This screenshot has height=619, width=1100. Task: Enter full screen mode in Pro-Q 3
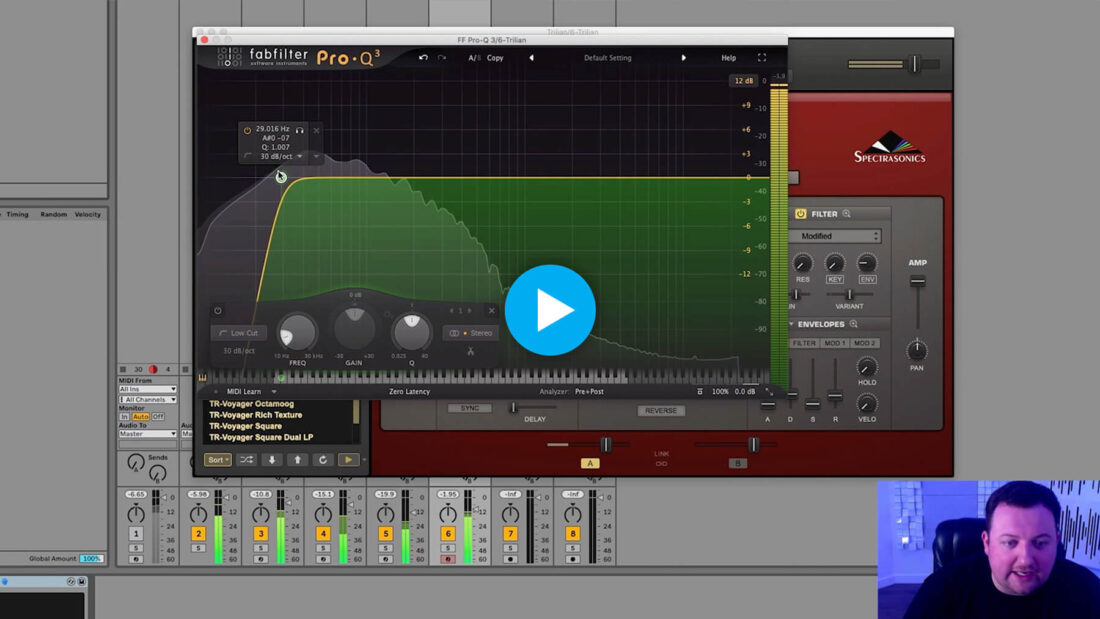[x=762, y=58]
